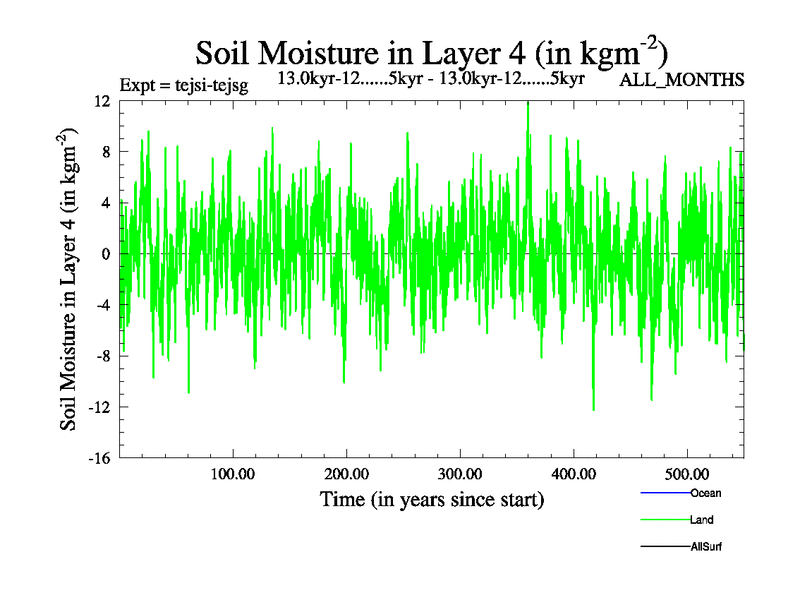Click the 400.00 x-axis tick label
This screenshot has height=600, width=800.
[x=573, y=473]
